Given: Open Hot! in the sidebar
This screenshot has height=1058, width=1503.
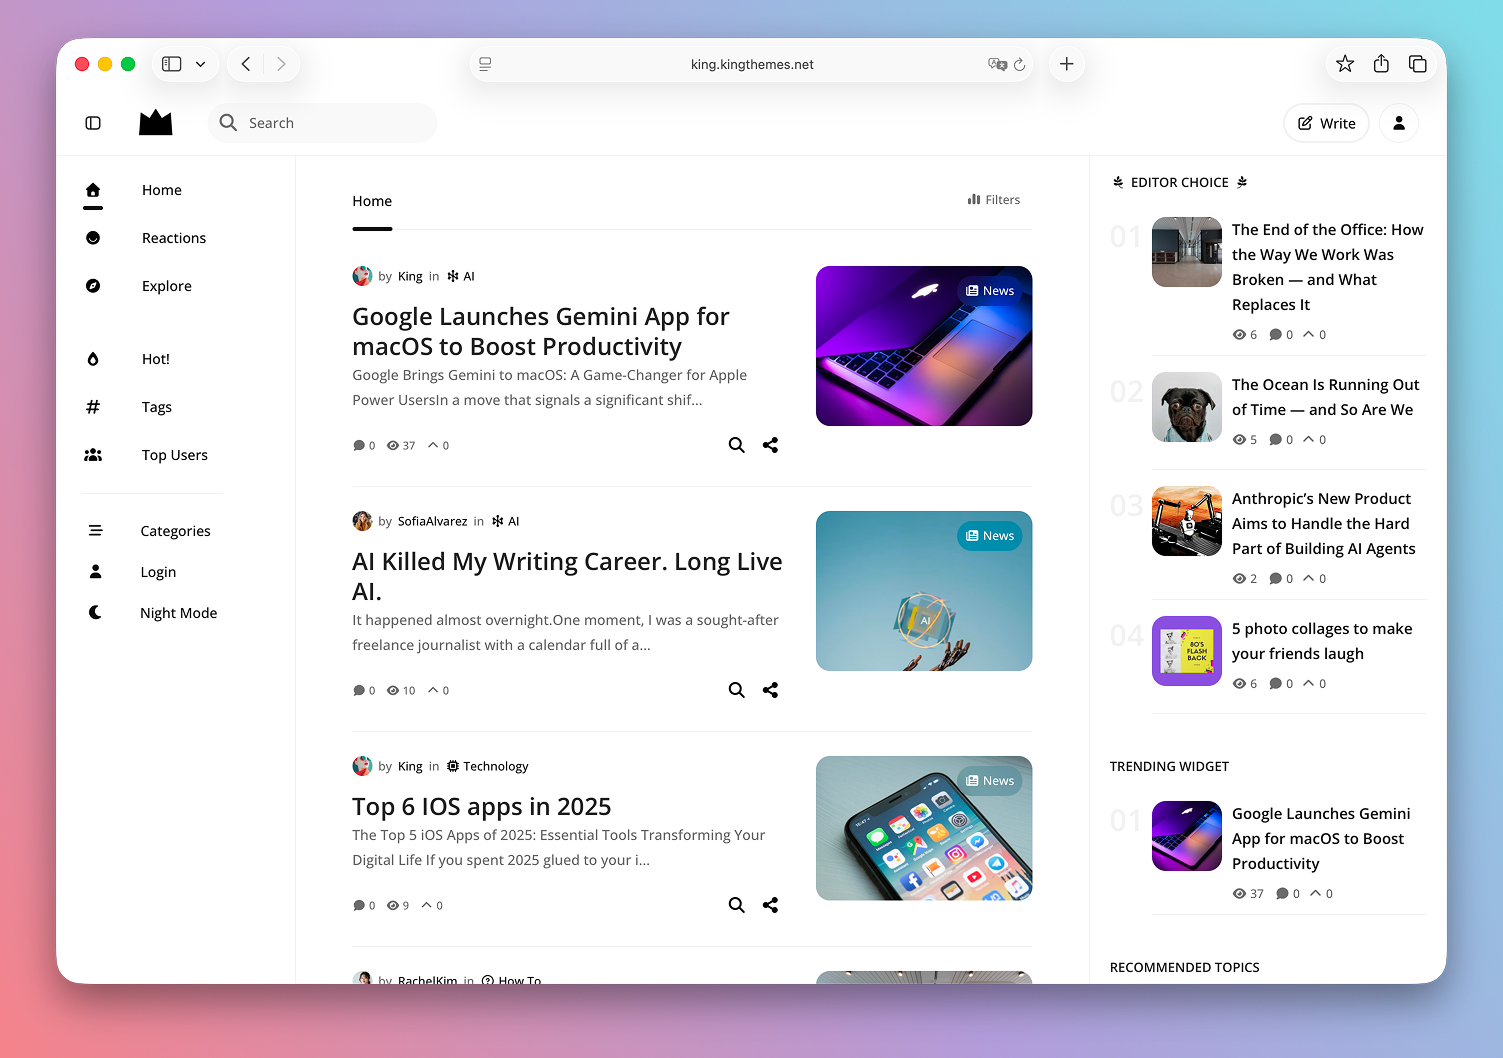Looking at the screenshot, I should (156, 359).
